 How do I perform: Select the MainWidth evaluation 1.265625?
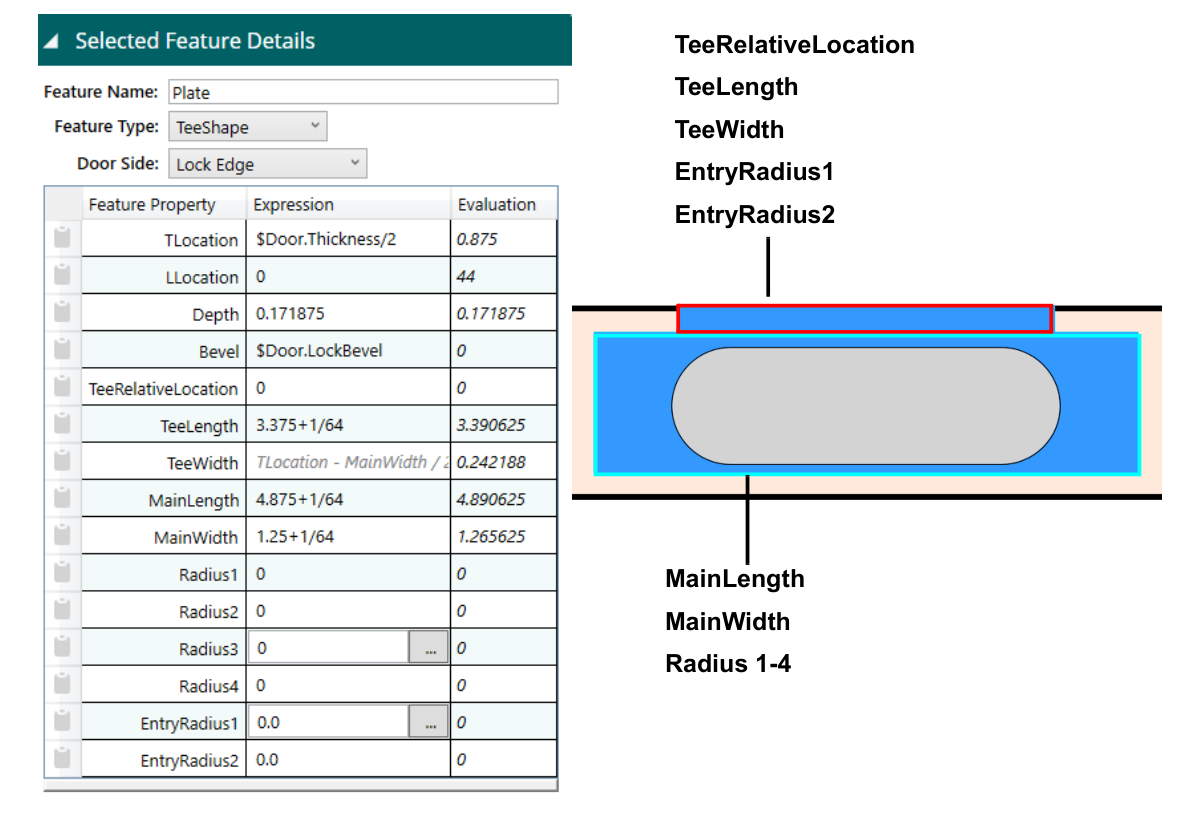tap(491, 537)
